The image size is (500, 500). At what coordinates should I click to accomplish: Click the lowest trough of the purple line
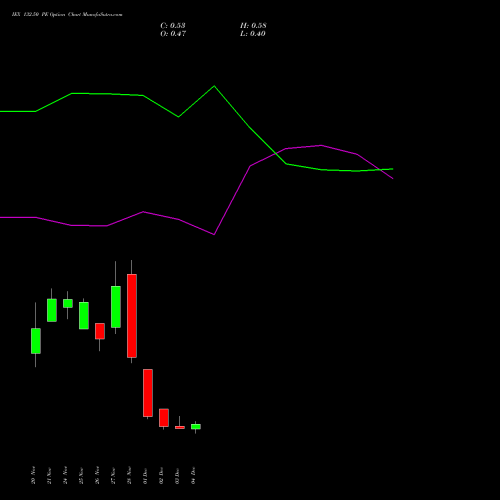pyautogui.click(x=214, y=234)
